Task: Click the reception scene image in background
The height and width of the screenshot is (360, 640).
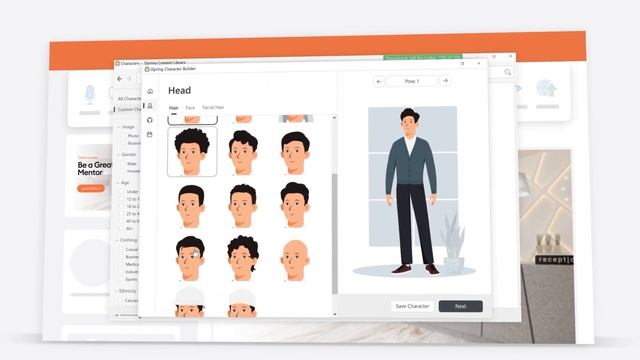Action: pyautogui.click(x=547, y=247)
